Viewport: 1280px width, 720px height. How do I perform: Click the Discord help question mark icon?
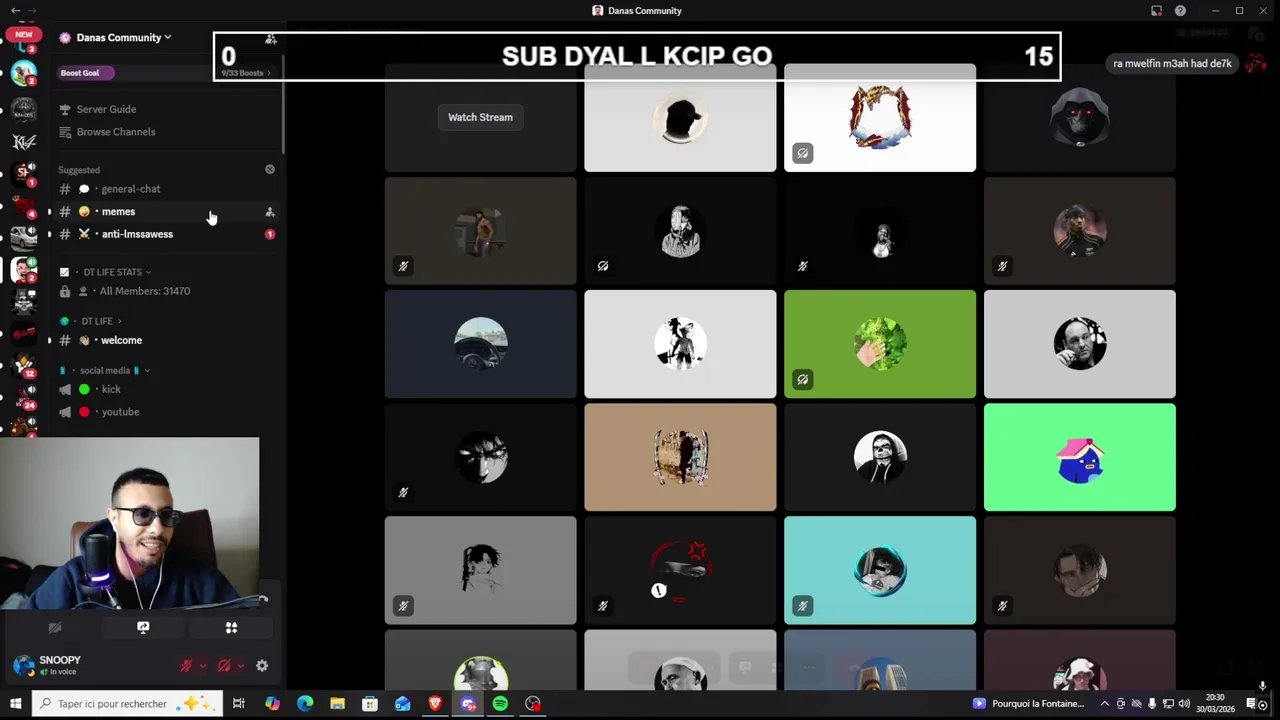click(x=1181, y=11)
